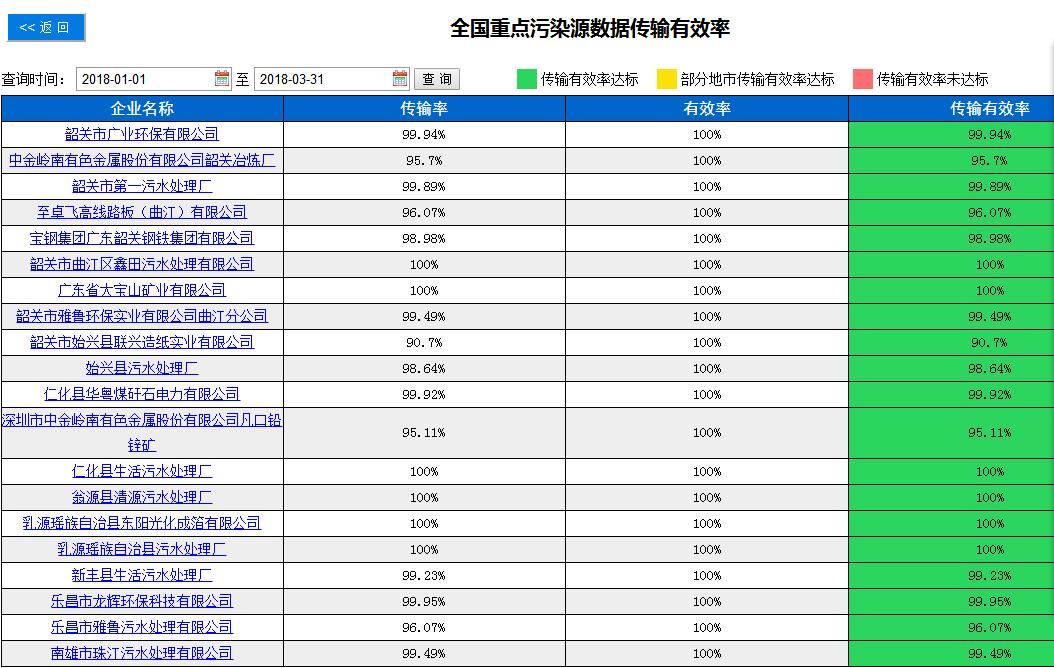Click the yellow 部分地市传输有效率达标 legend swatch

(666, 79)
